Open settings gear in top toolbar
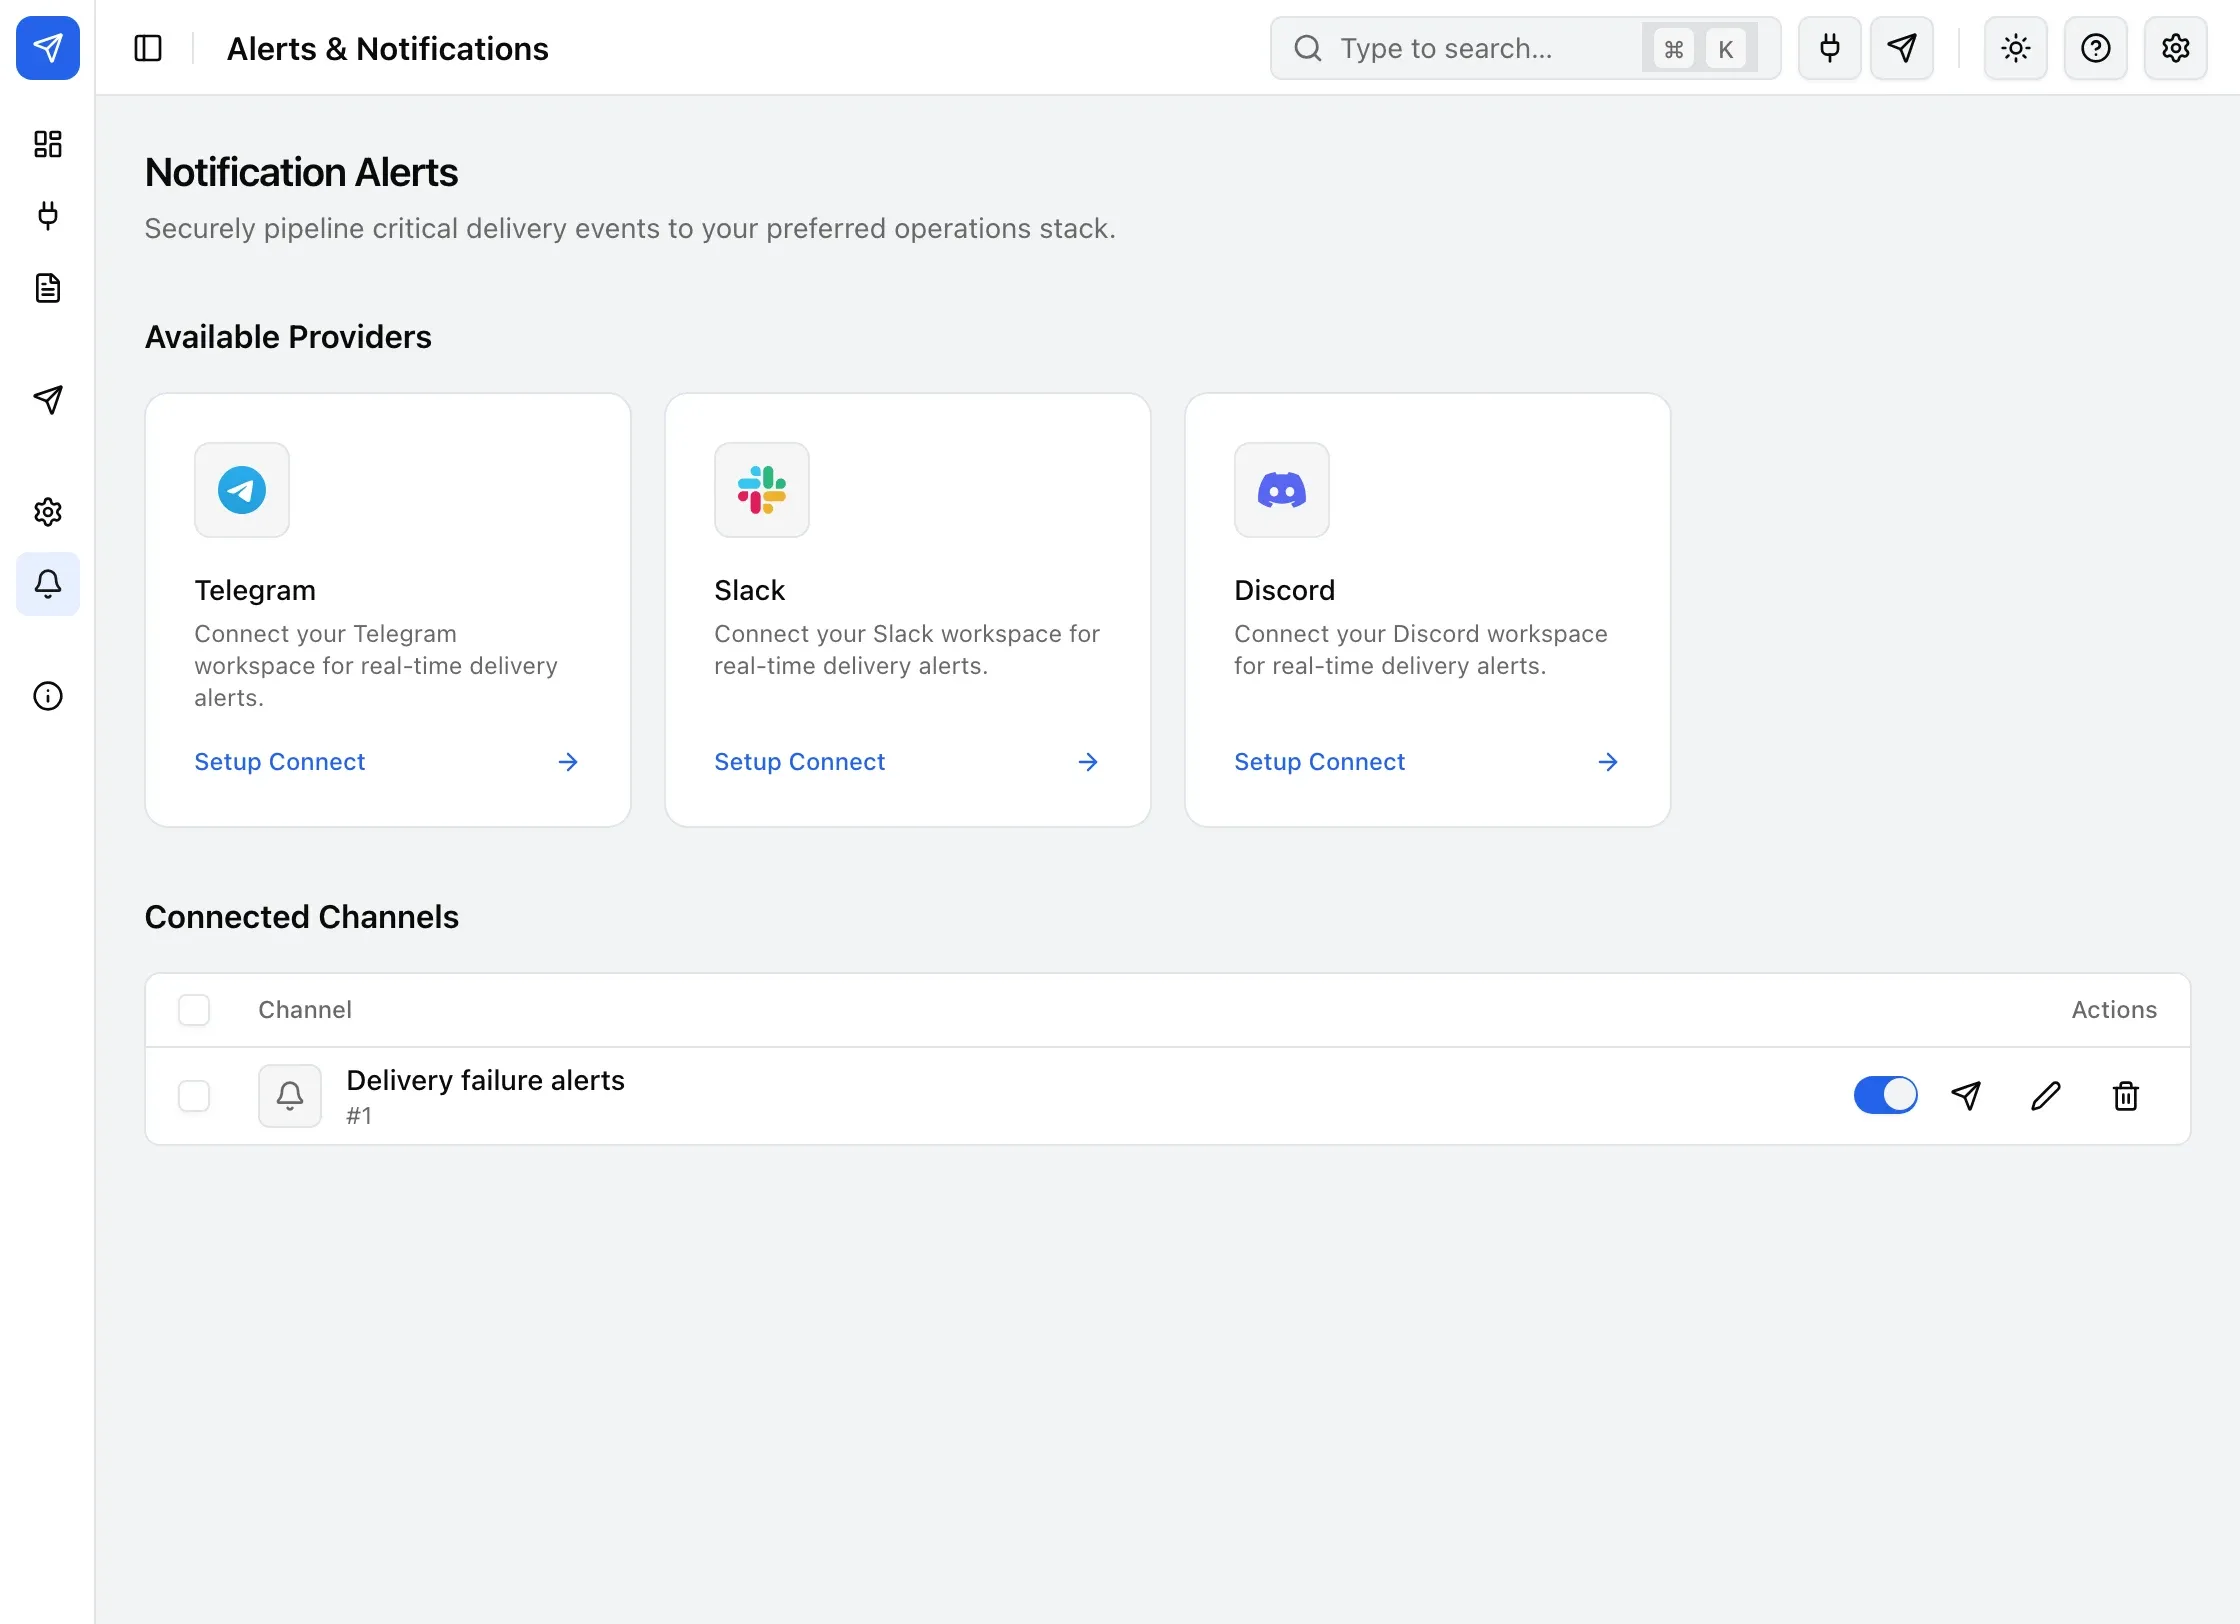Image resolution: width=2240 pixels, height=1624 pixels. coord(2176,48)
